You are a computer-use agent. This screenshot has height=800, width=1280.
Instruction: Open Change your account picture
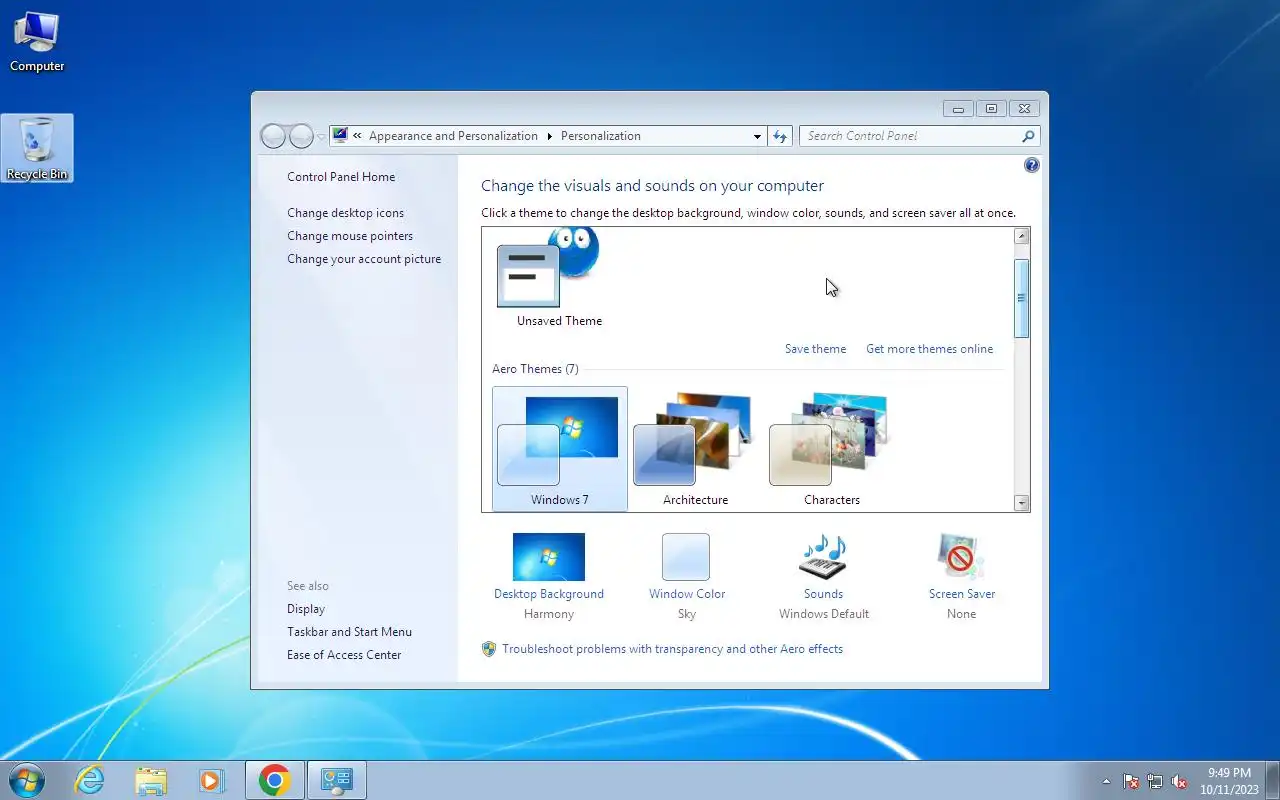coord(364,259)
